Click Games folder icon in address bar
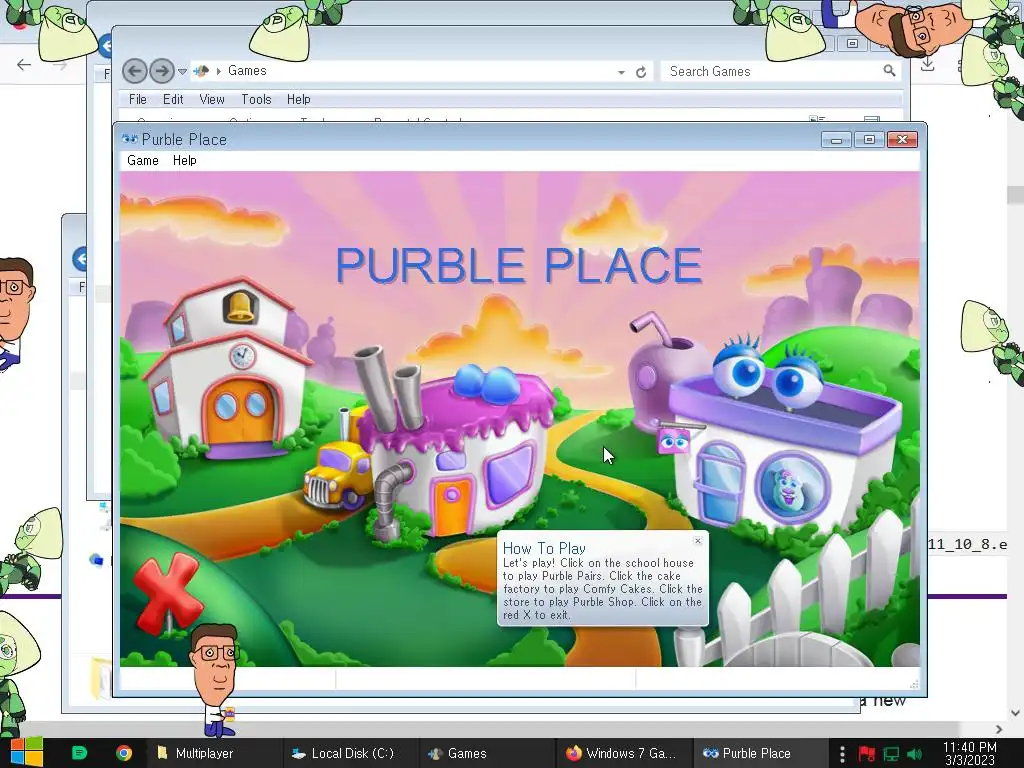 pyautogui.click(x=202, y=71)
